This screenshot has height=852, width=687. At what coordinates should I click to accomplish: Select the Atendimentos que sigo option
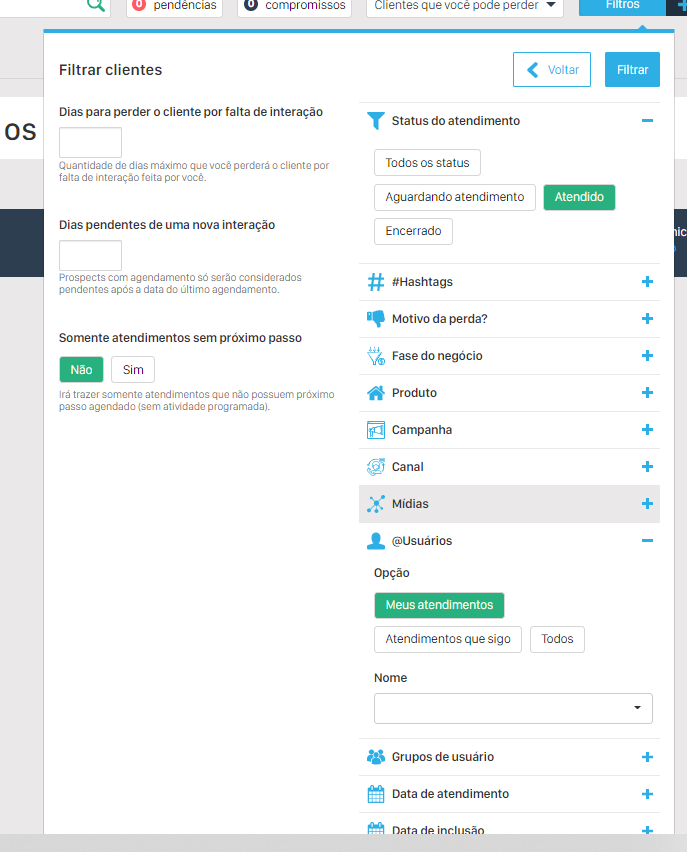click(447, 639)
